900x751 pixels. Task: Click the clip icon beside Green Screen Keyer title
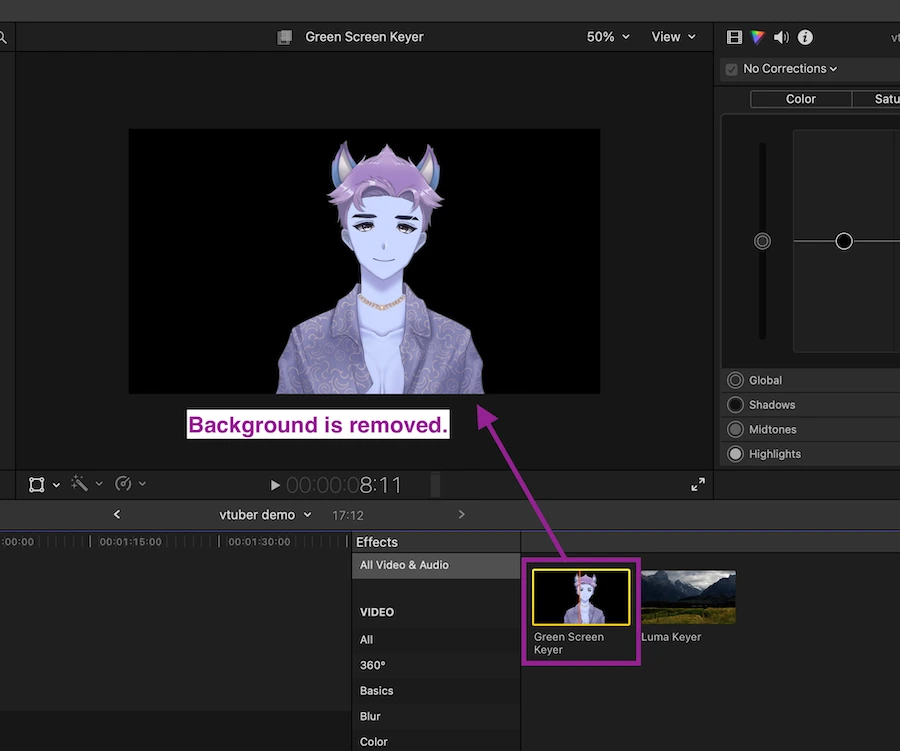(285, 37)
